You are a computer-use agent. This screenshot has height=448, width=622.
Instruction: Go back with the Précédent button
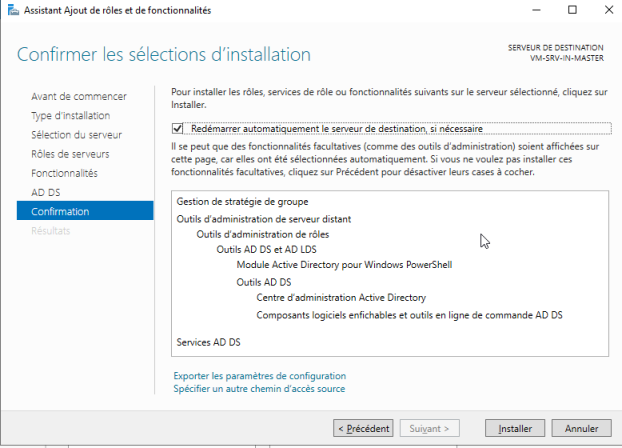coord(363,429)
